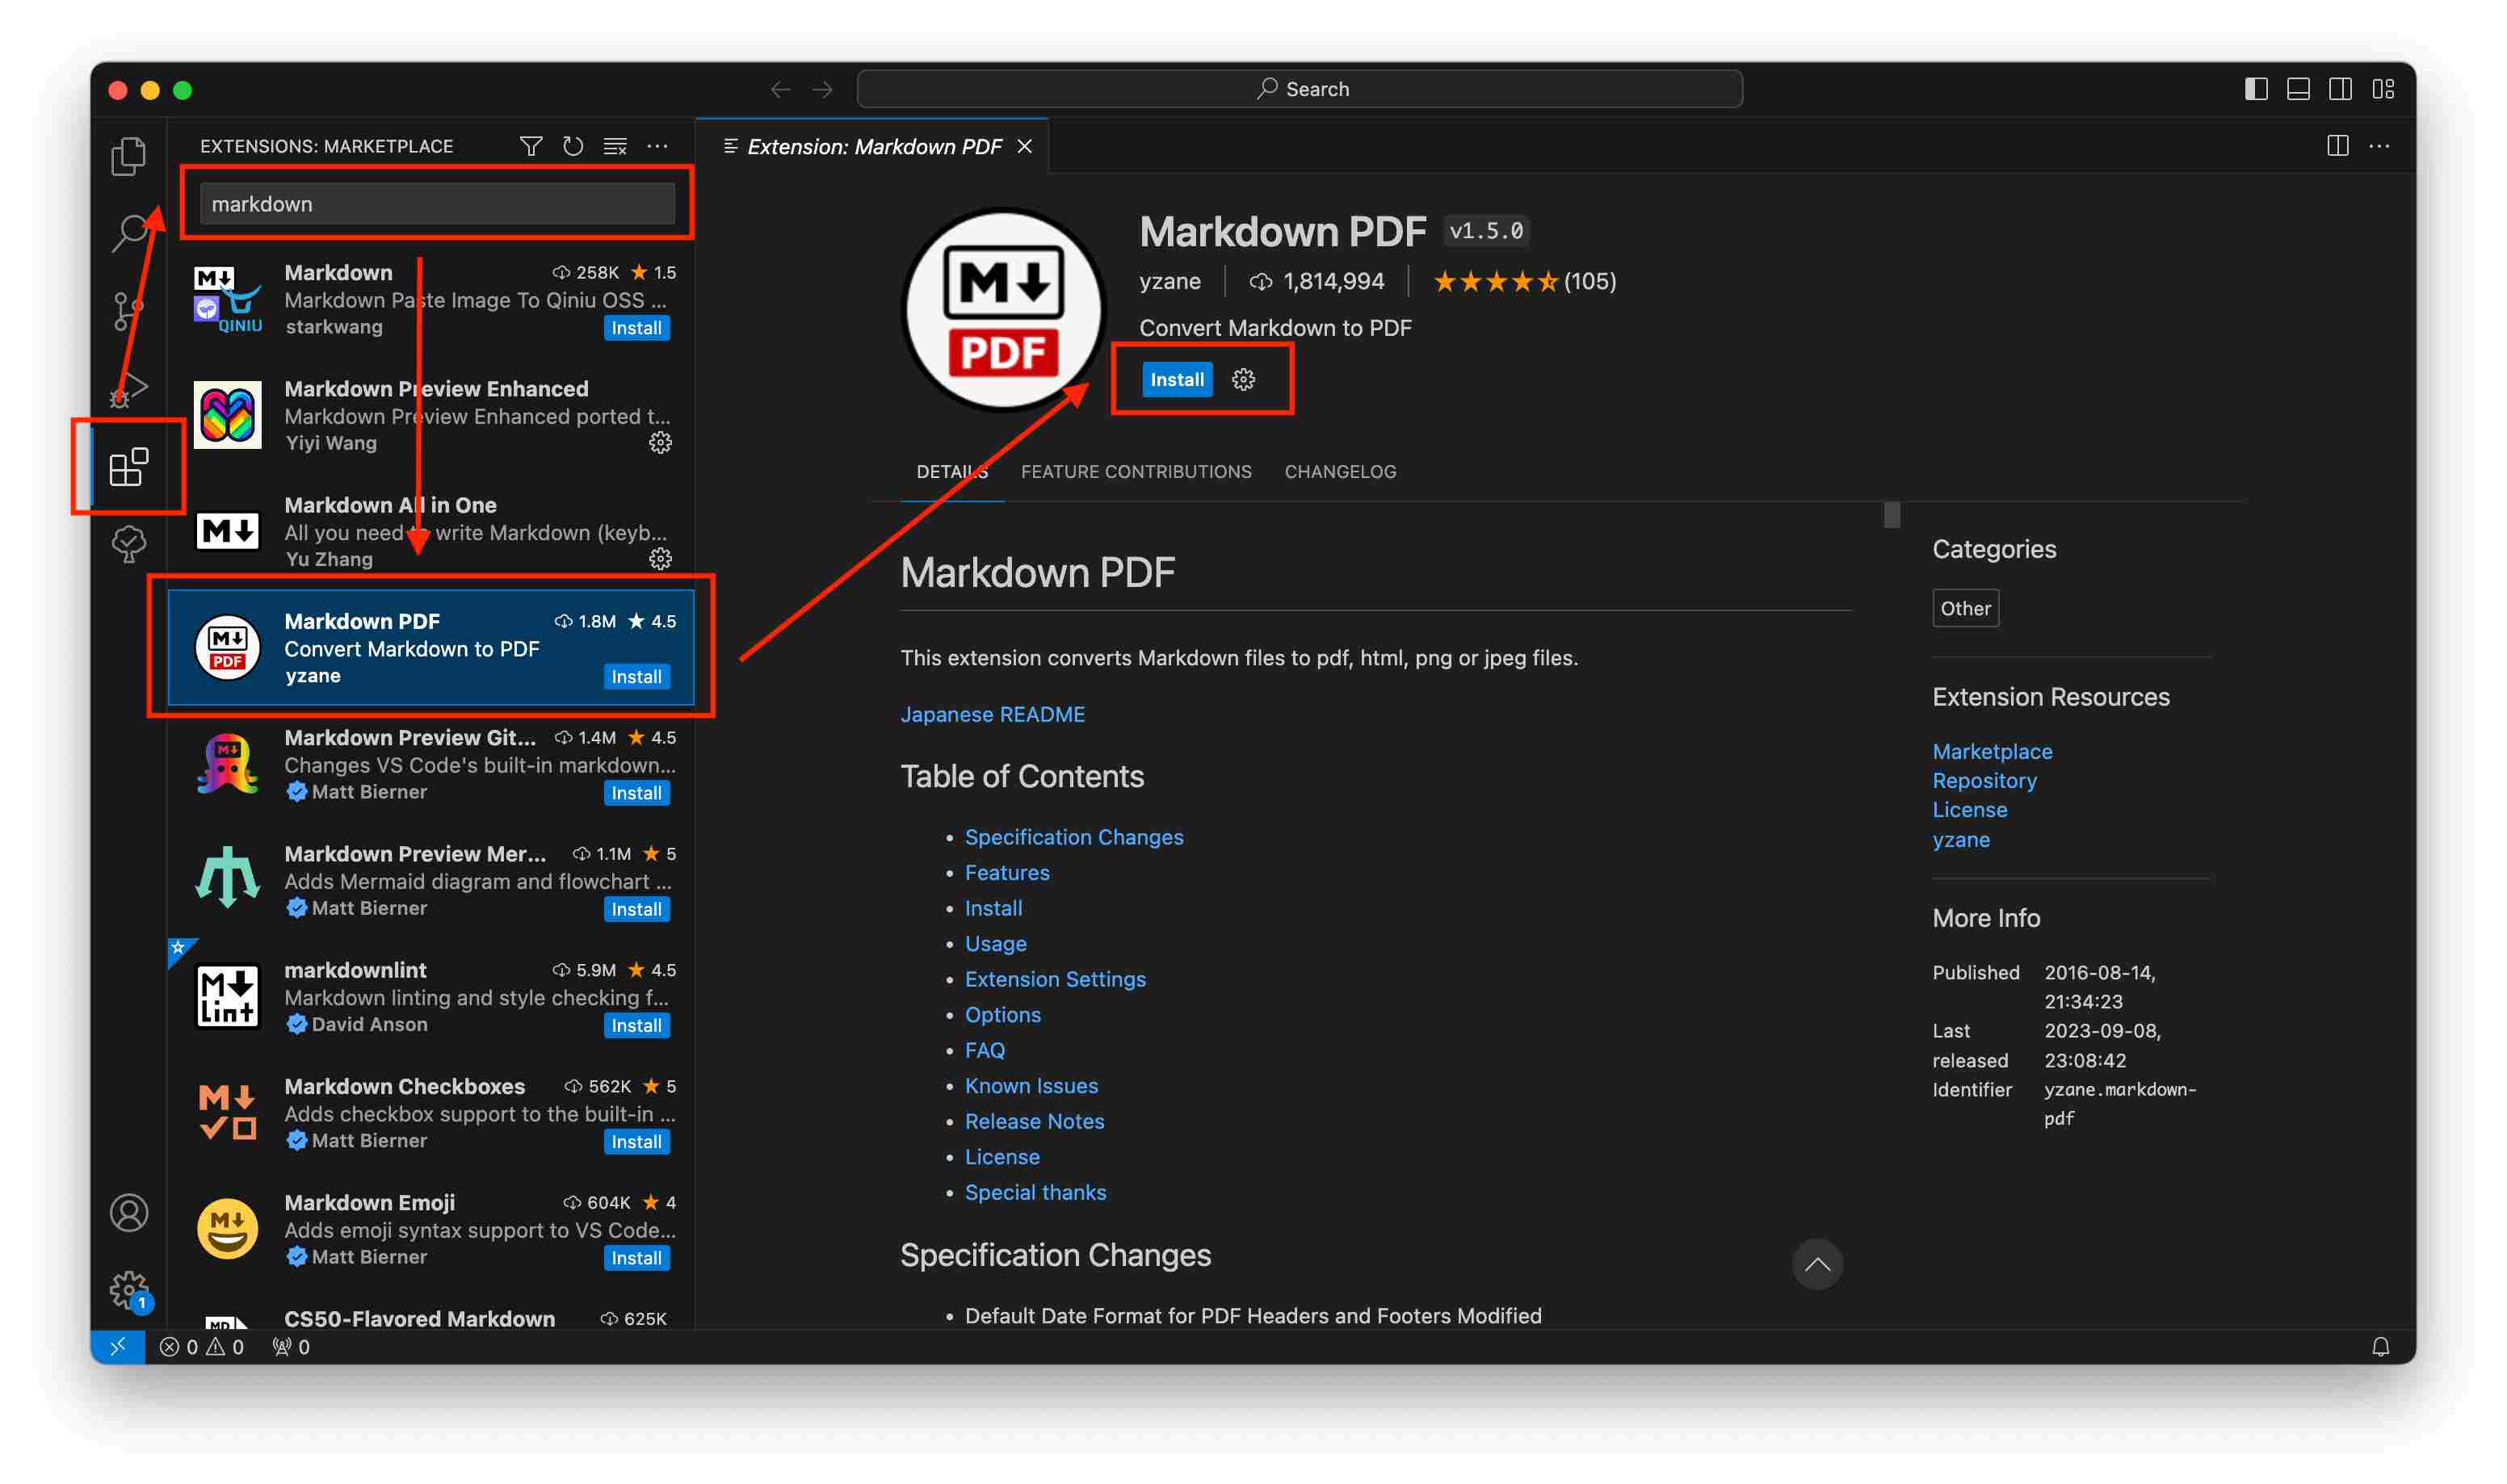
Task: Filter extensions with the funnel icon
Action: [x=531, y=146]
